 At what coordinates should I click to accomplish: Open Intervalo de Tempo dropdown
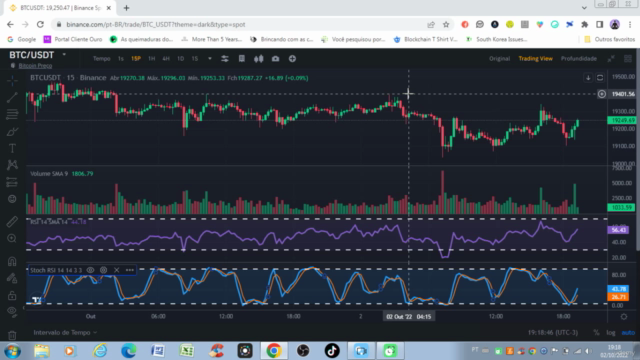(65, 333)
